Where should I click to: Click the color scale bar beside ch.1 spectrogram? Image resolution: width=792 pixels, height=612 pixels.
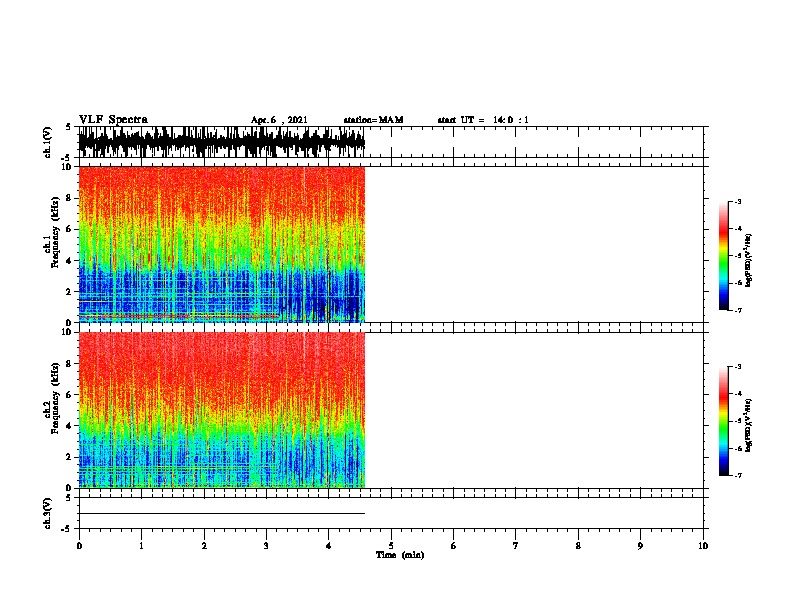click(x=723, y=256)
